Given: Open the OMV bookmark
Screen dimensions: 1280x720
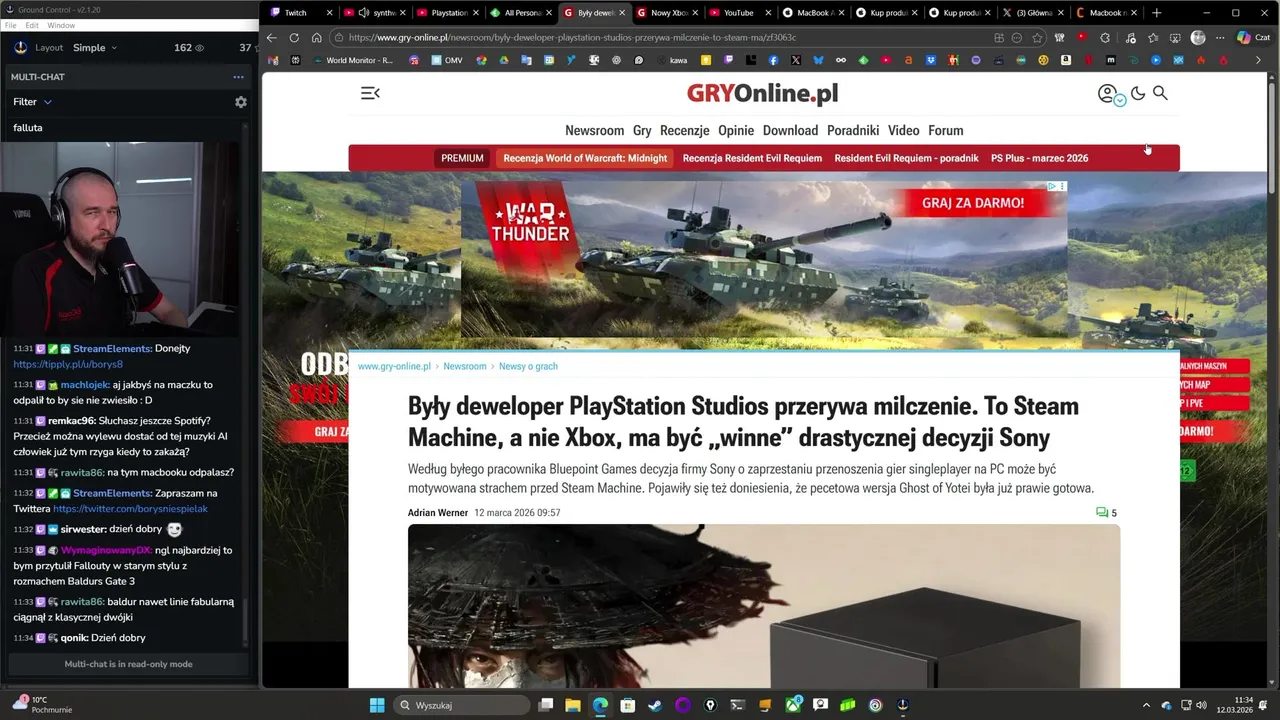Looking at the screenshot, I should click(x=446, y=60).
